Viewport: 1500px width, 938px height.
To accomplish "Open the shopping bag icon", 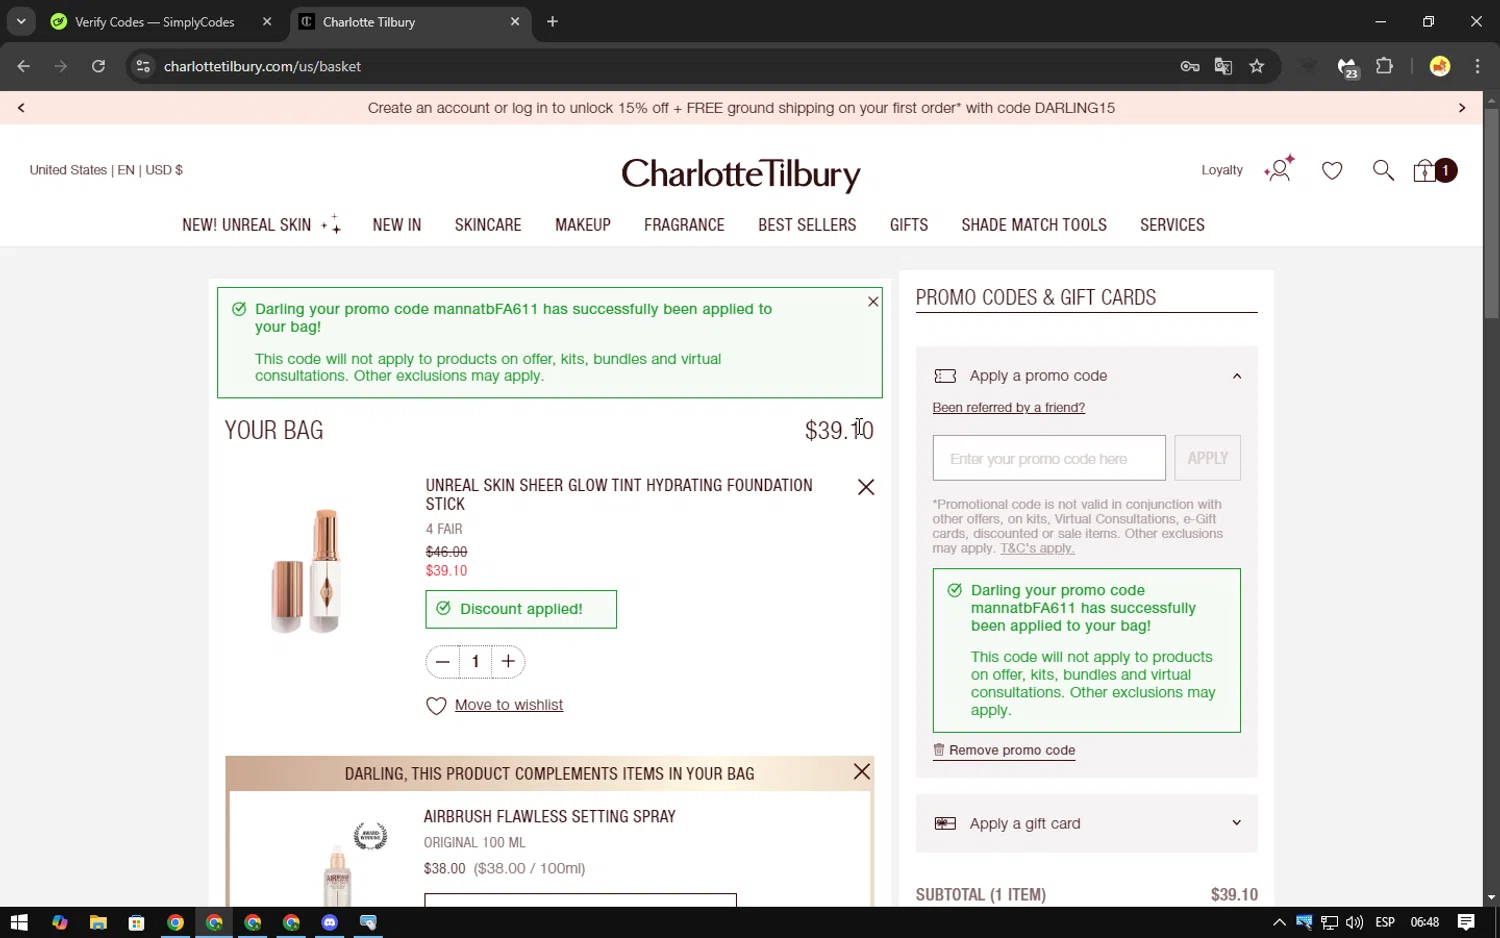I will point(1434,171).
